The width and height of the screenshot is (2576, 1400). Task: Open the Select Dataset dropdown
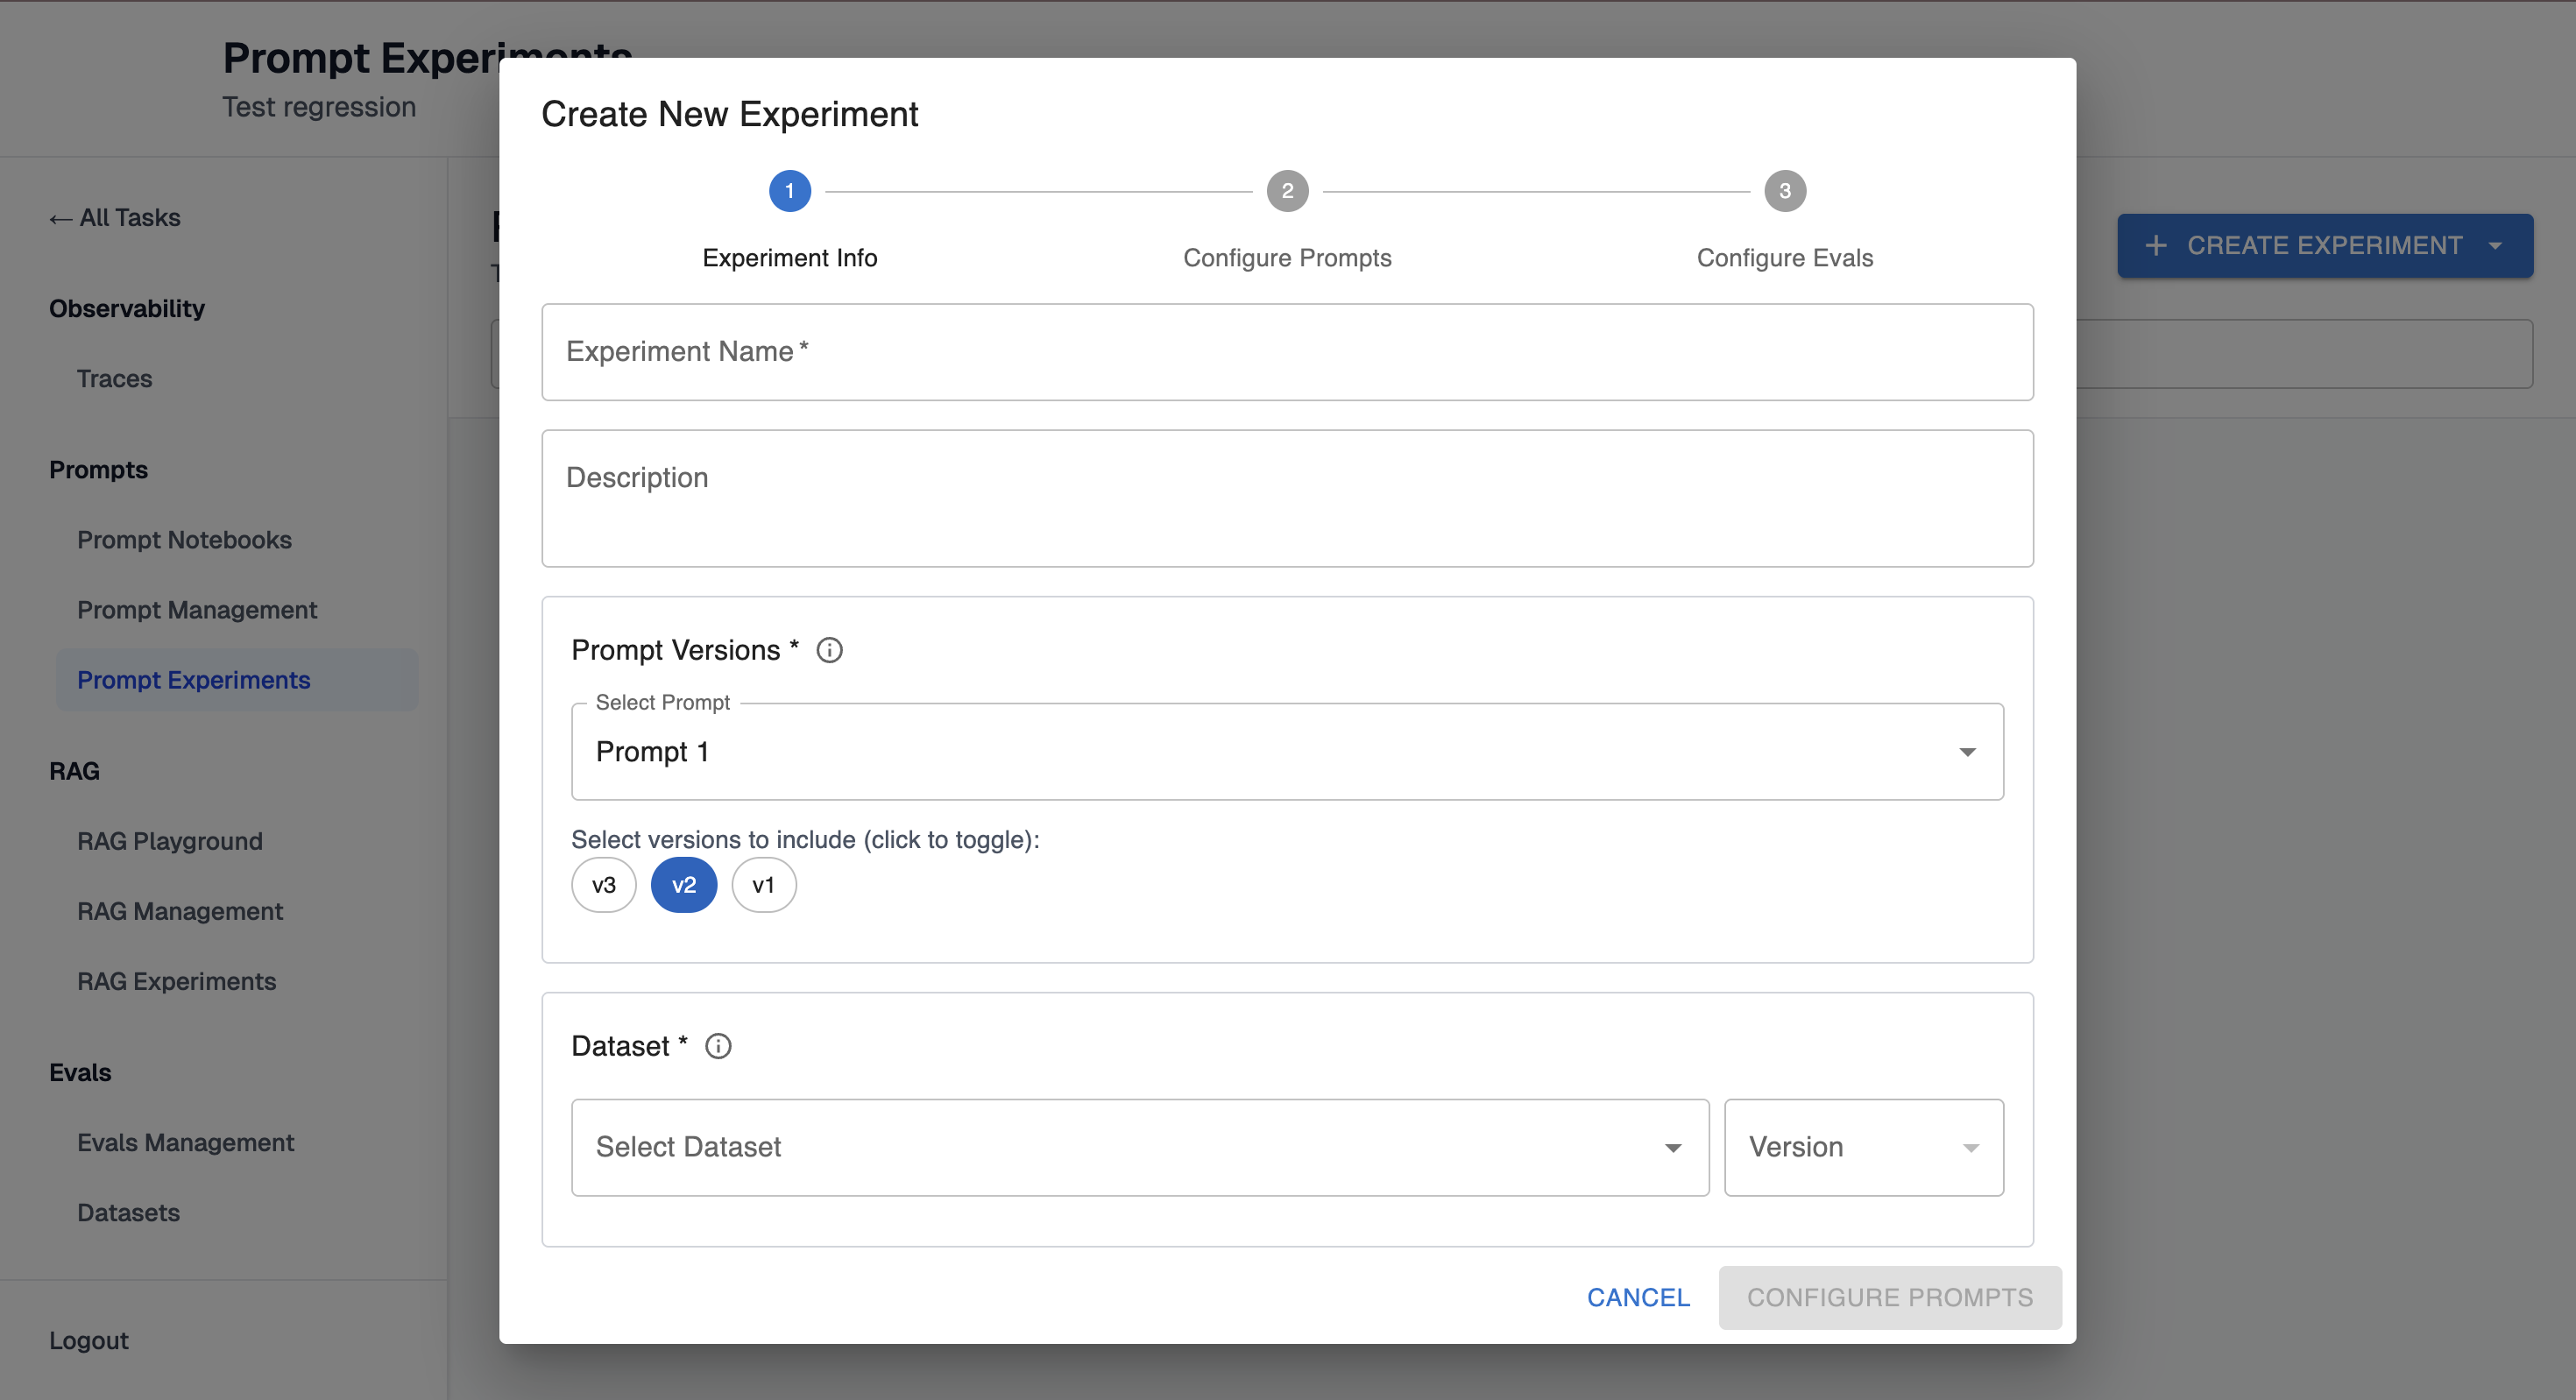click(1139, 1147)
